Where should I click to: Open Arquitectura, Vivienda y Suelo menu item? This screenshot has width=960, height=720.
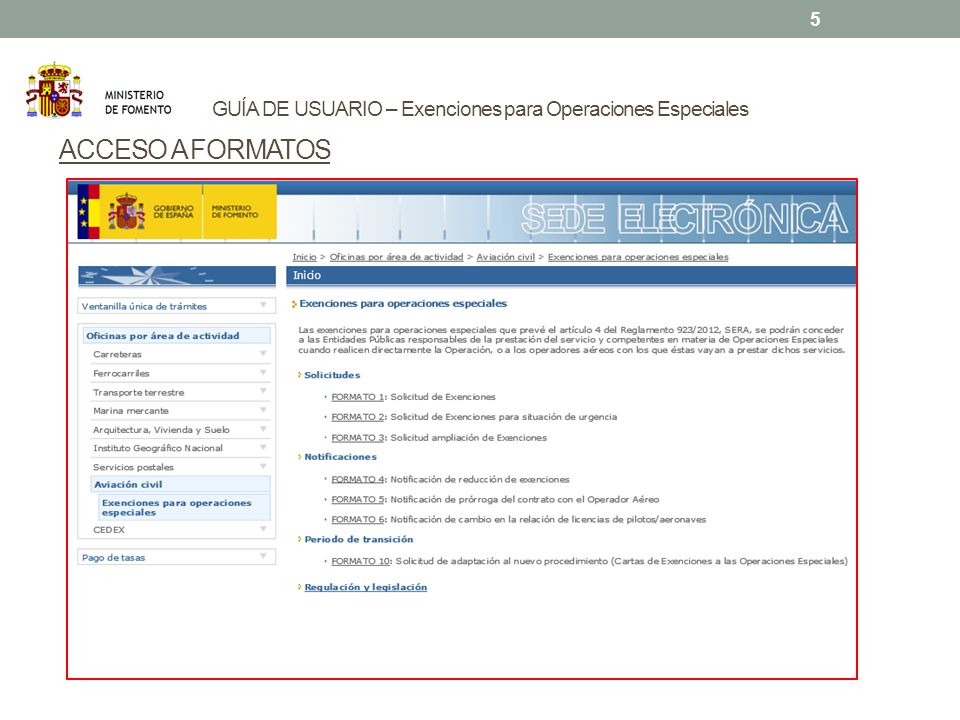161,430
